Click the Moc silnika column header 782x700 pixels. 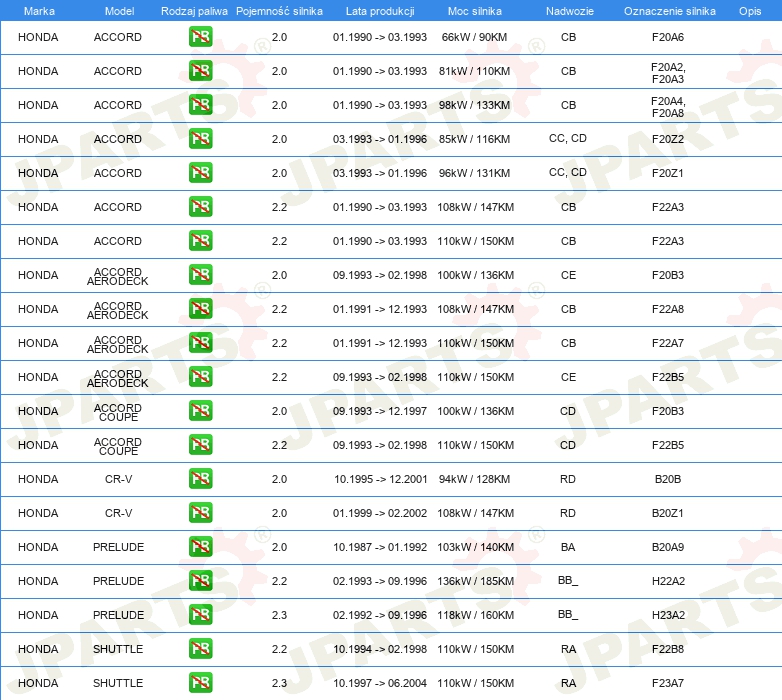(475, 11)
